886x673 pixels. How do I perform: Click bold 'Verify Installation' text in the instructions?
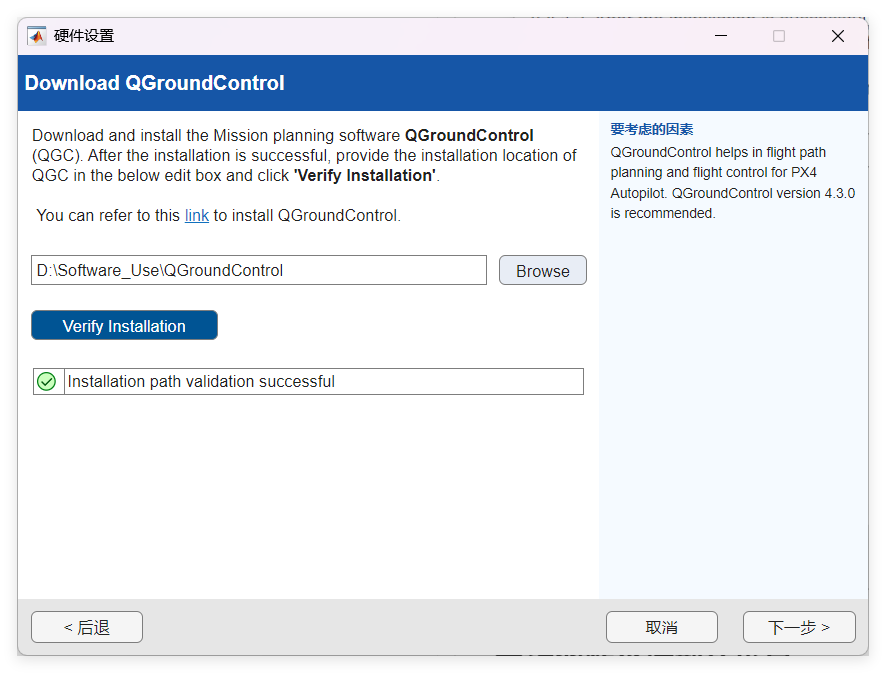click(x=364, y=175)
